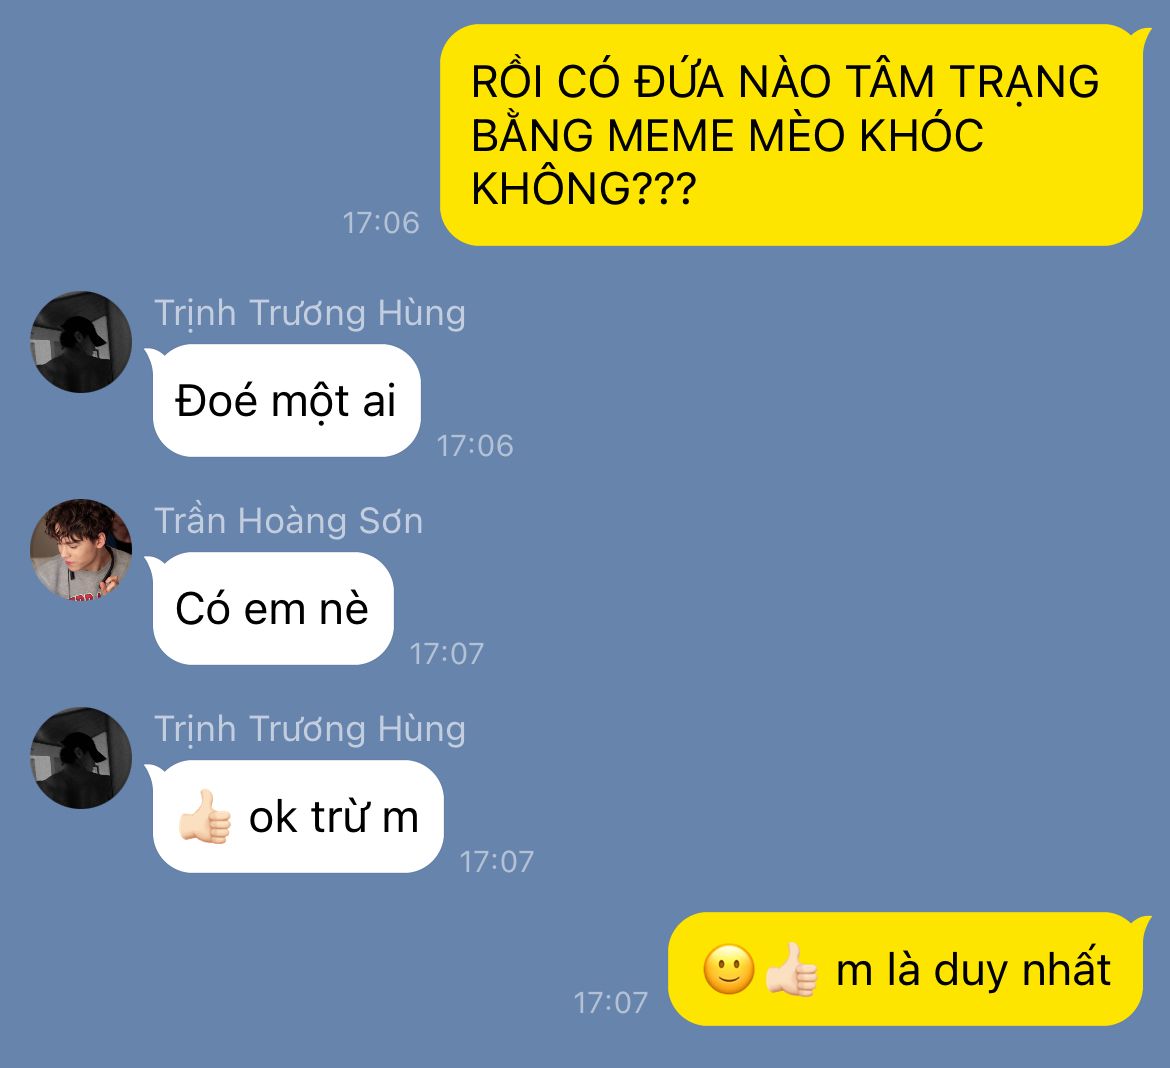Click the 17:07 timestamp after "Có em nè"
The height and width of the screenshot is (1068, 1170).
pyautogui.click(x=447, y=655)
